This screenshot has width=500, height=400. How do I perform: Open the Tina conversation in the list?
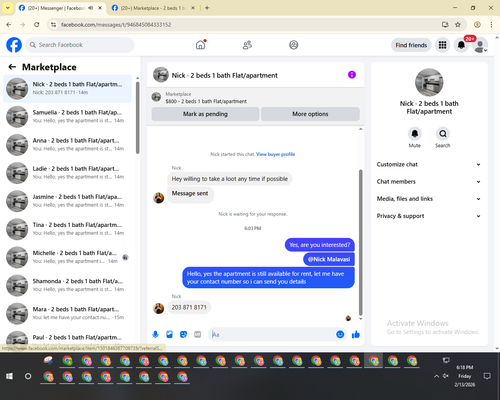[x=67, y=229]
